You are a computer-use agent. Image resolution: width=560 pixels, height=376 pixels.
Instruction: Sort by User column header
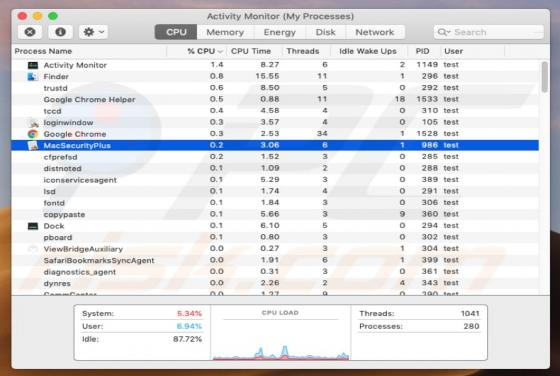[472, 51]
